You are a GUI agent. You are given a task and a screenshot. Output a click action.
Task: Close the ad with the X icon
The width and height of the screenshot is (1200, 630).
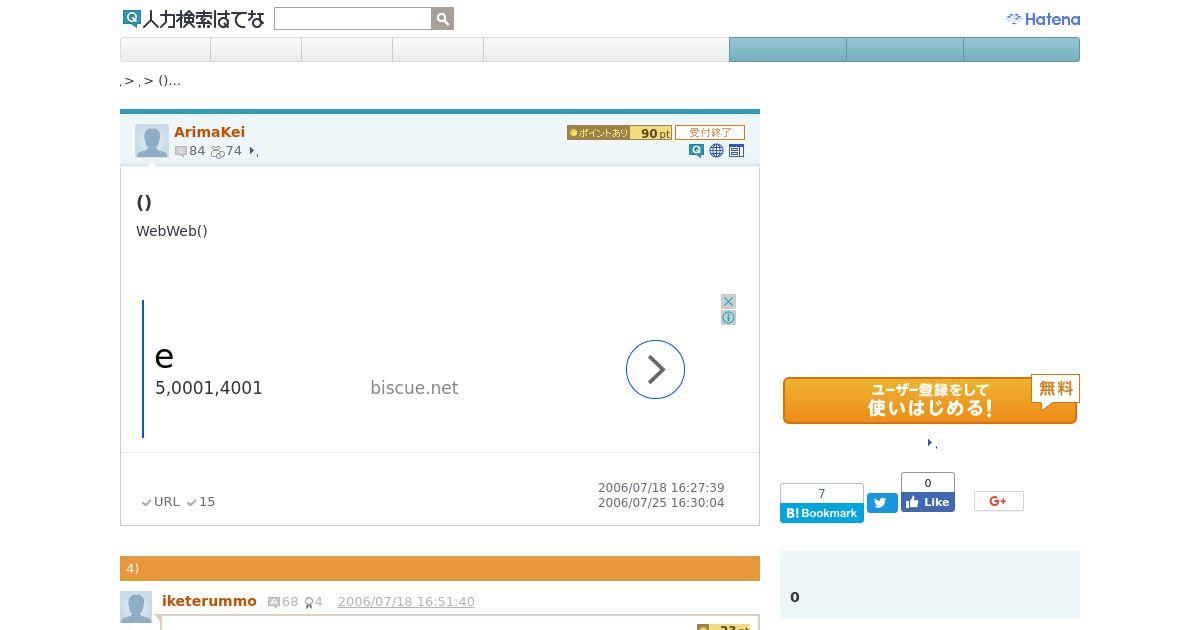pos(728,301)
